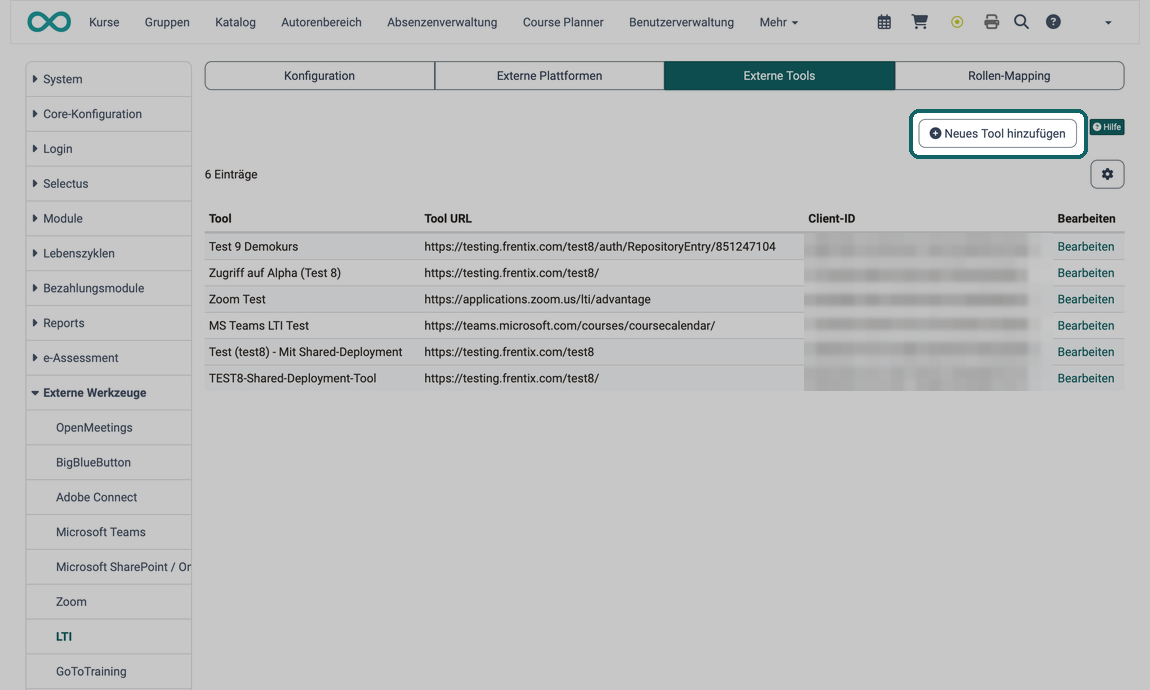The image size is (1150, 690).
Task: Expand the e-Assessment section
Action: pos(109,358)
